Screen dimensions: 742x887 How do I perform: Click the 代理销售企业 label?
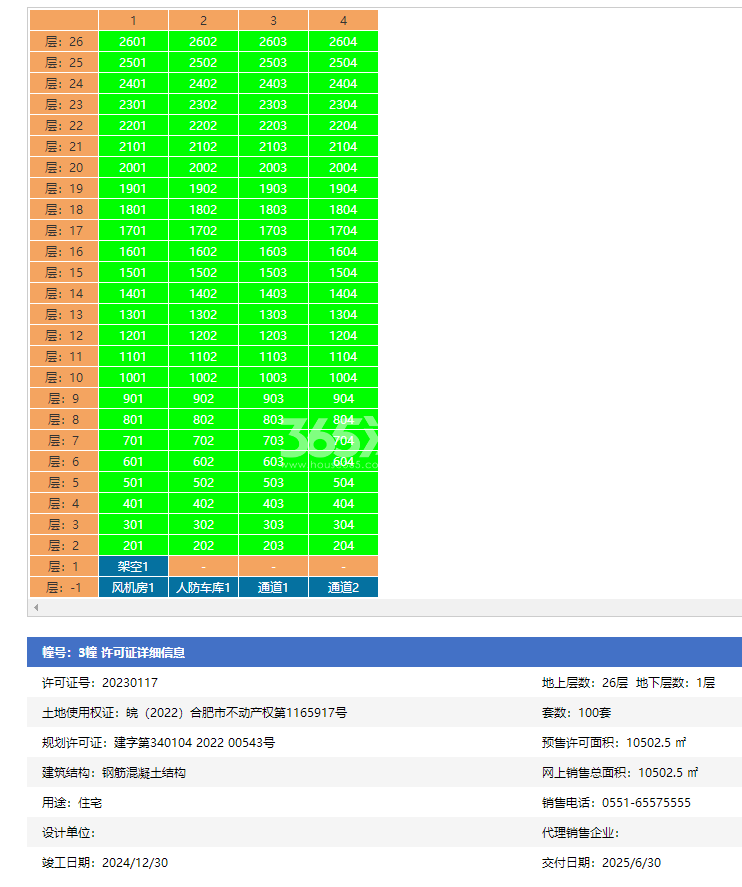(580, 833)
